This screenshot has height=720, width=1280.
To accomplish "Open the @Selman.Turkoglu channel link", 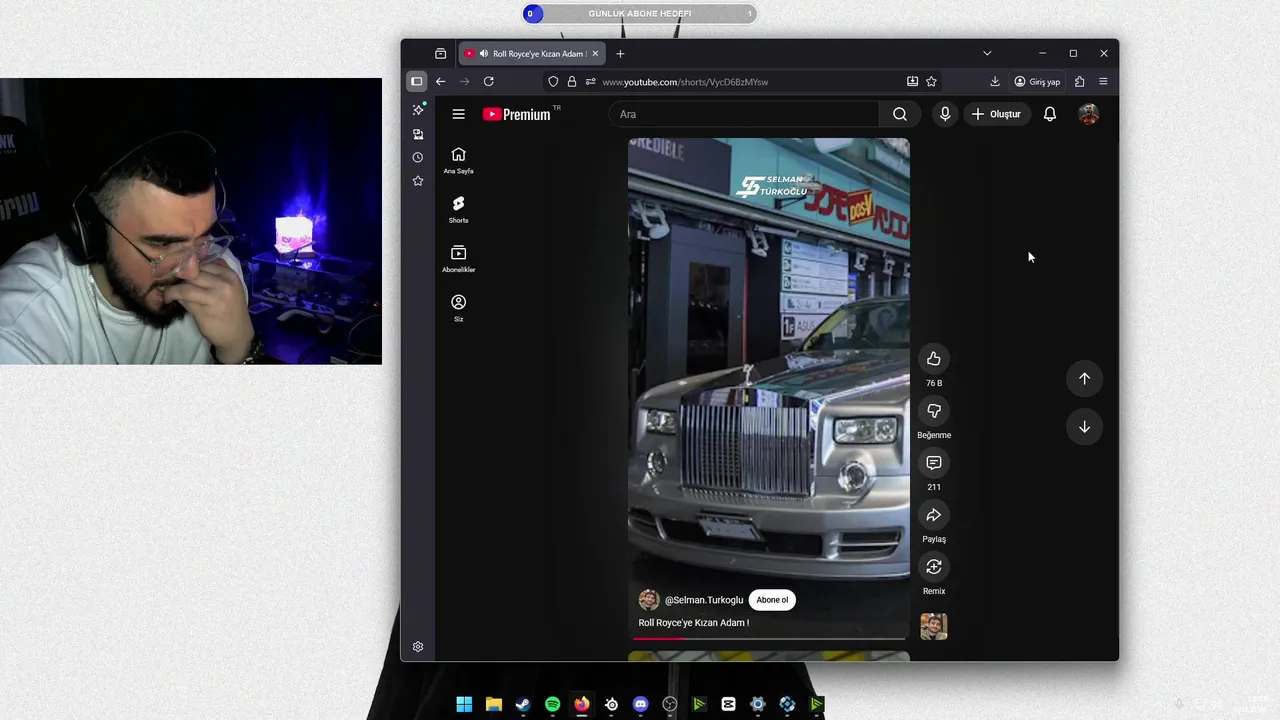I will (x=704, y=600).
